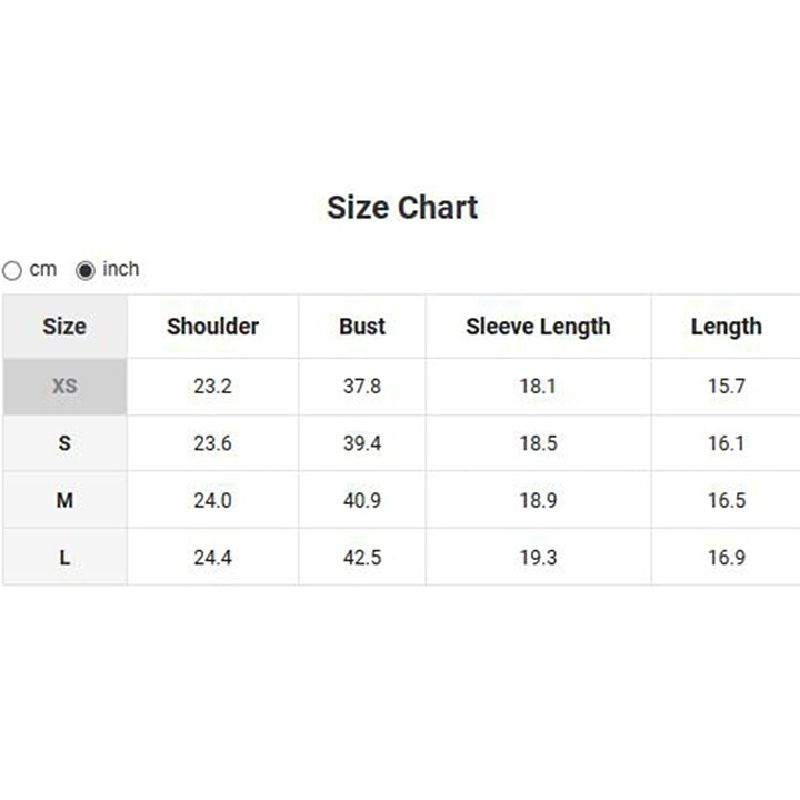This screenshot has width=800, height=800.
Task: Click the L length value 16.9
Action: [x=727, y=558]
